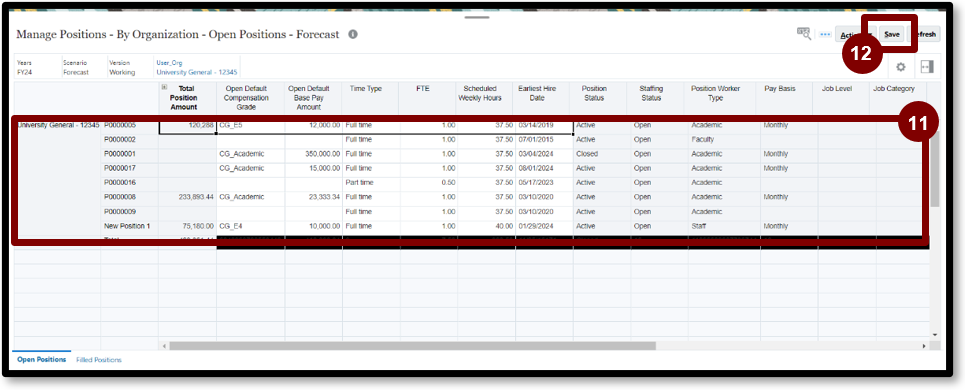Click the 15,000.00 base pay cell
Viewport: 965px width, 390px height.
[313, 169]
